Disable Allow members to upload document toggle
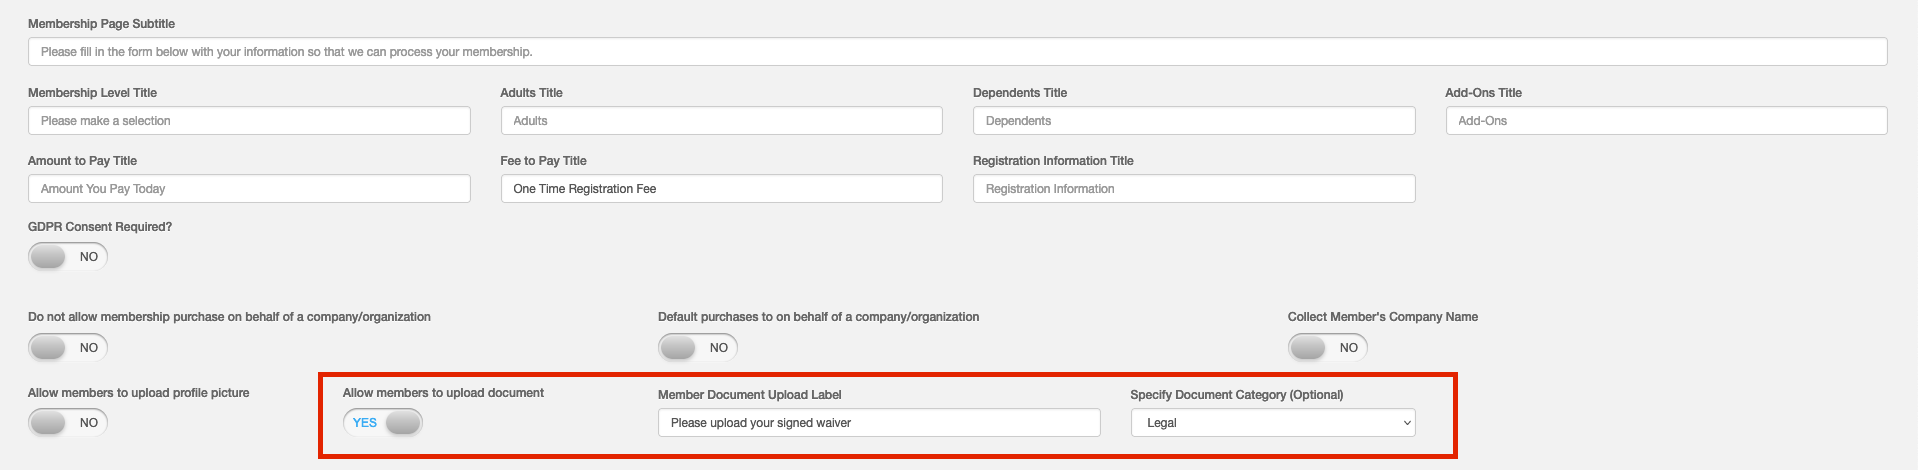The image size is (1918, 470). point(383,423)
